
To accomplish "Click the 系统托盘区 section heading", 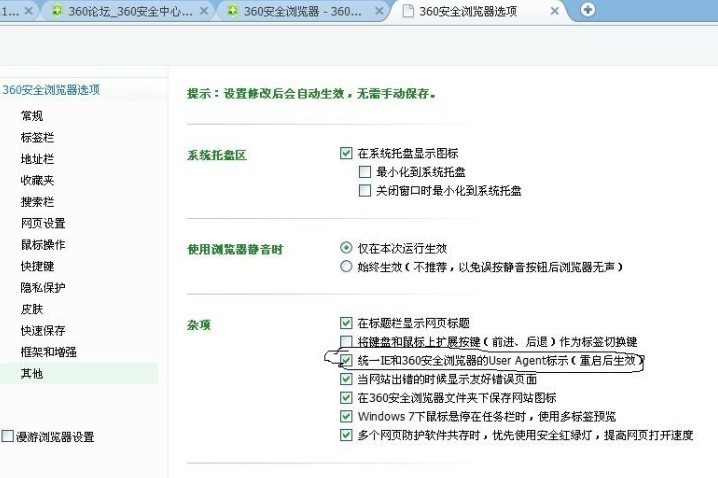I will coord(217,155).
